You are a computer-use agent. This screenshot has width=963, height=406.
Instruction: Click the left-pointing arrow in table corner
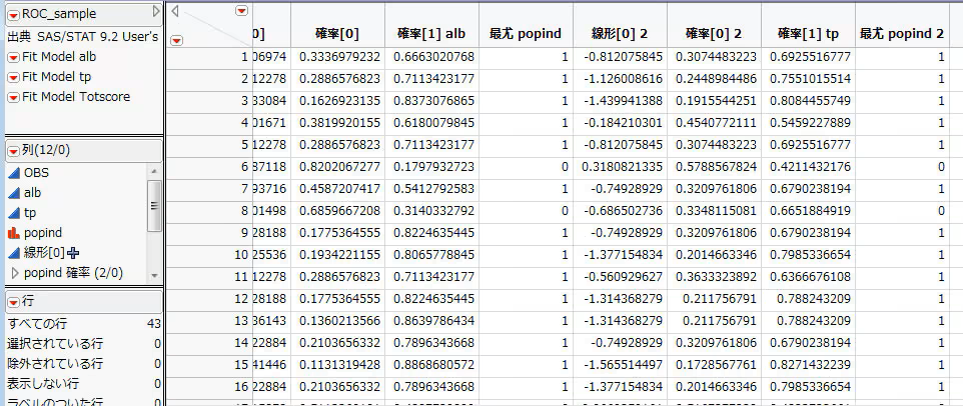(x=175, y=11)
